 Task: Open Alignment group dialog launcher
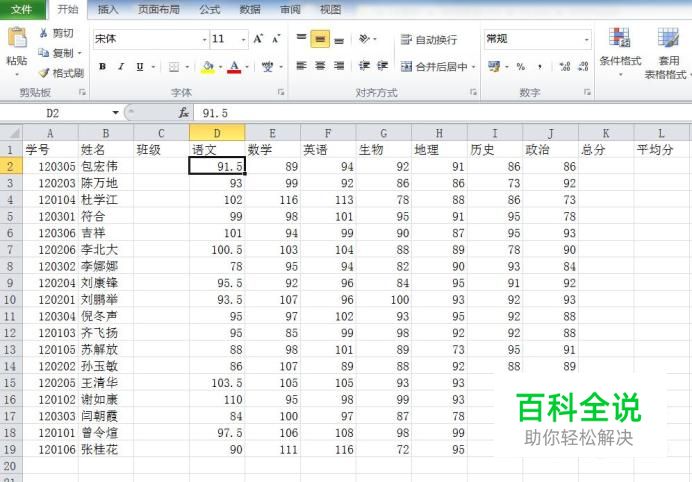pyautogui.click(x=473, y=92)
